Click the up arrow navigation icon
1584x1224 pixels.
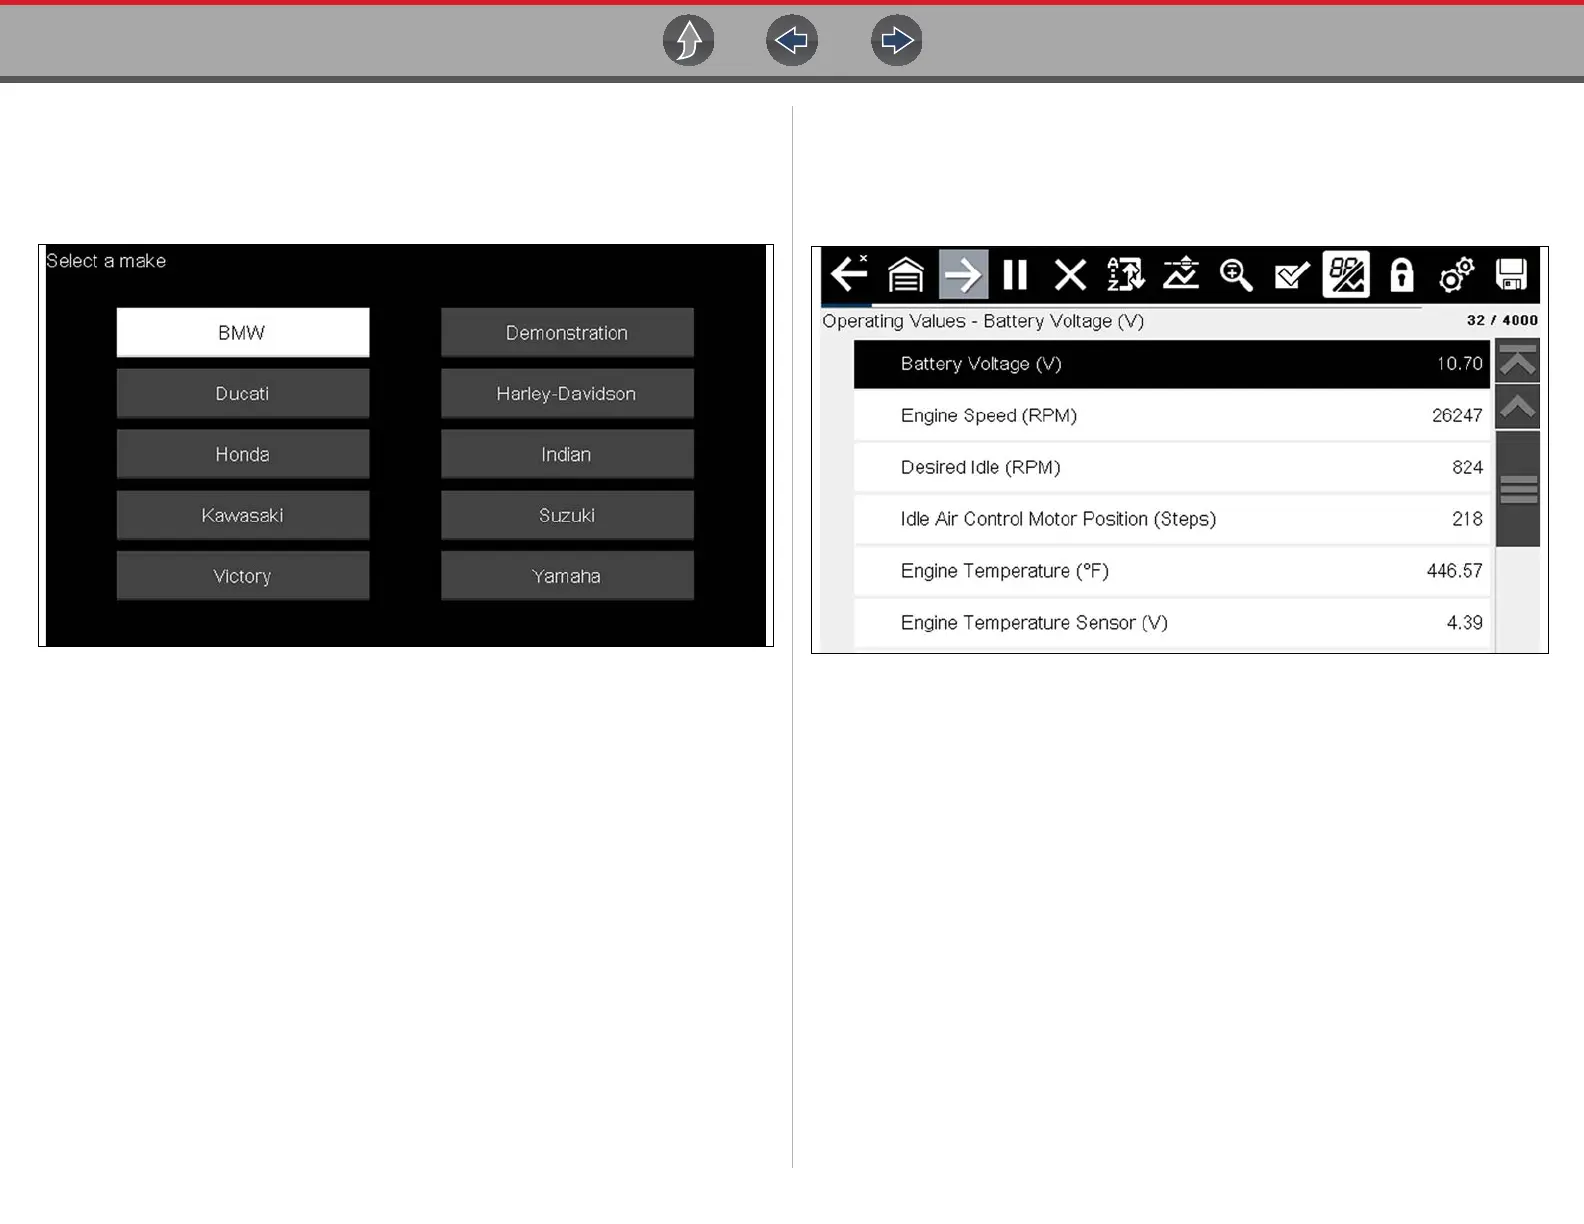[x=688, y=41]
